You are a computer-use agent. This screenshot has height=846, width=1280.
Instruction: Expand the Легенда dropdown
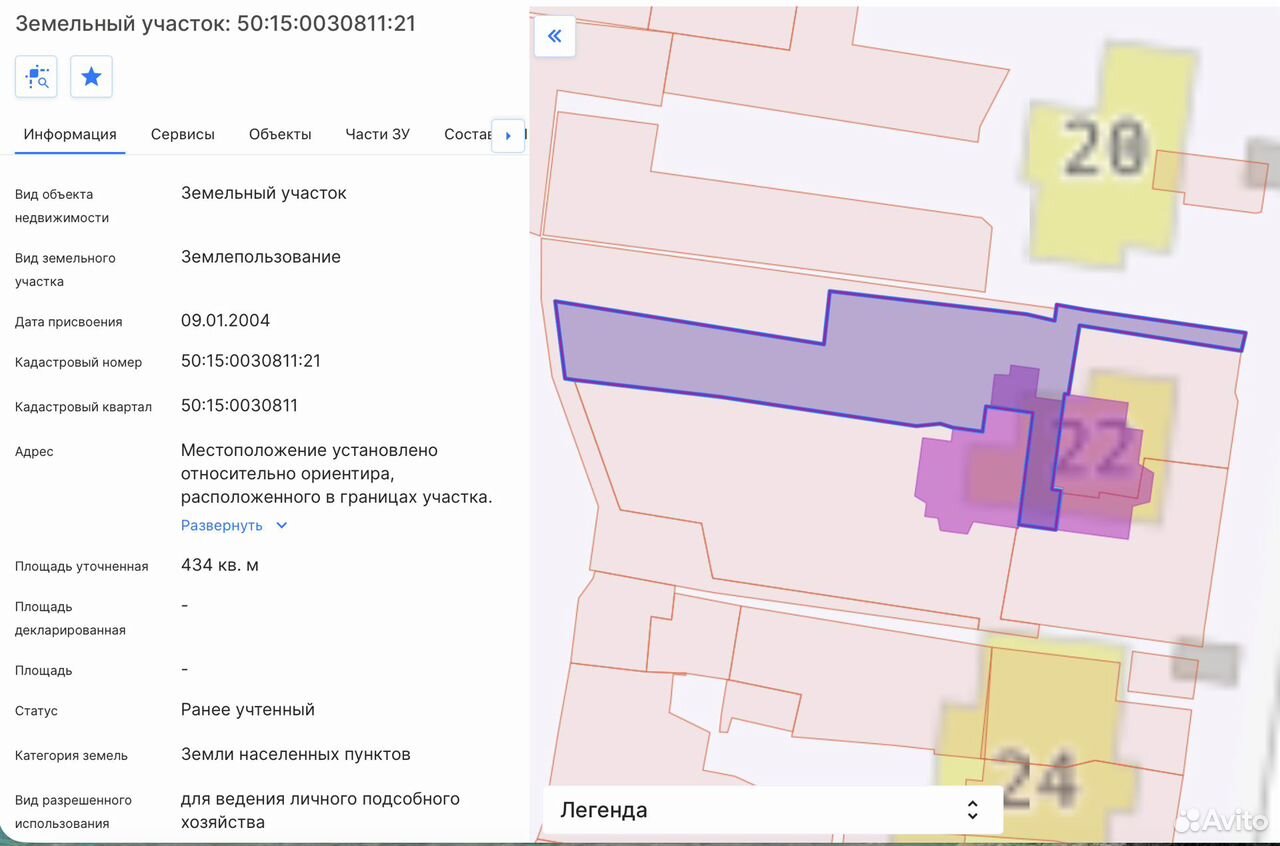[x=772, y=810]
